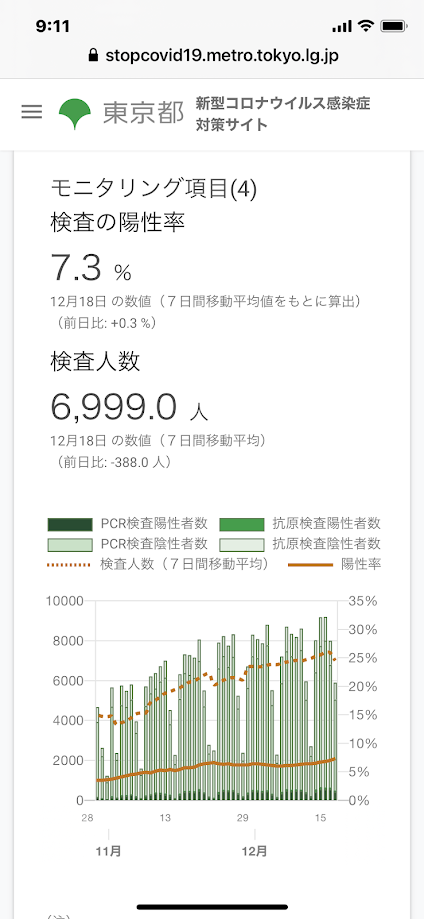Tap the stopcovid19.metro.tokyo.lg.jp address bar
Image resolution: width=424 pixels, height=919 pixels.
pyautogui.click(x=212, y=56)
